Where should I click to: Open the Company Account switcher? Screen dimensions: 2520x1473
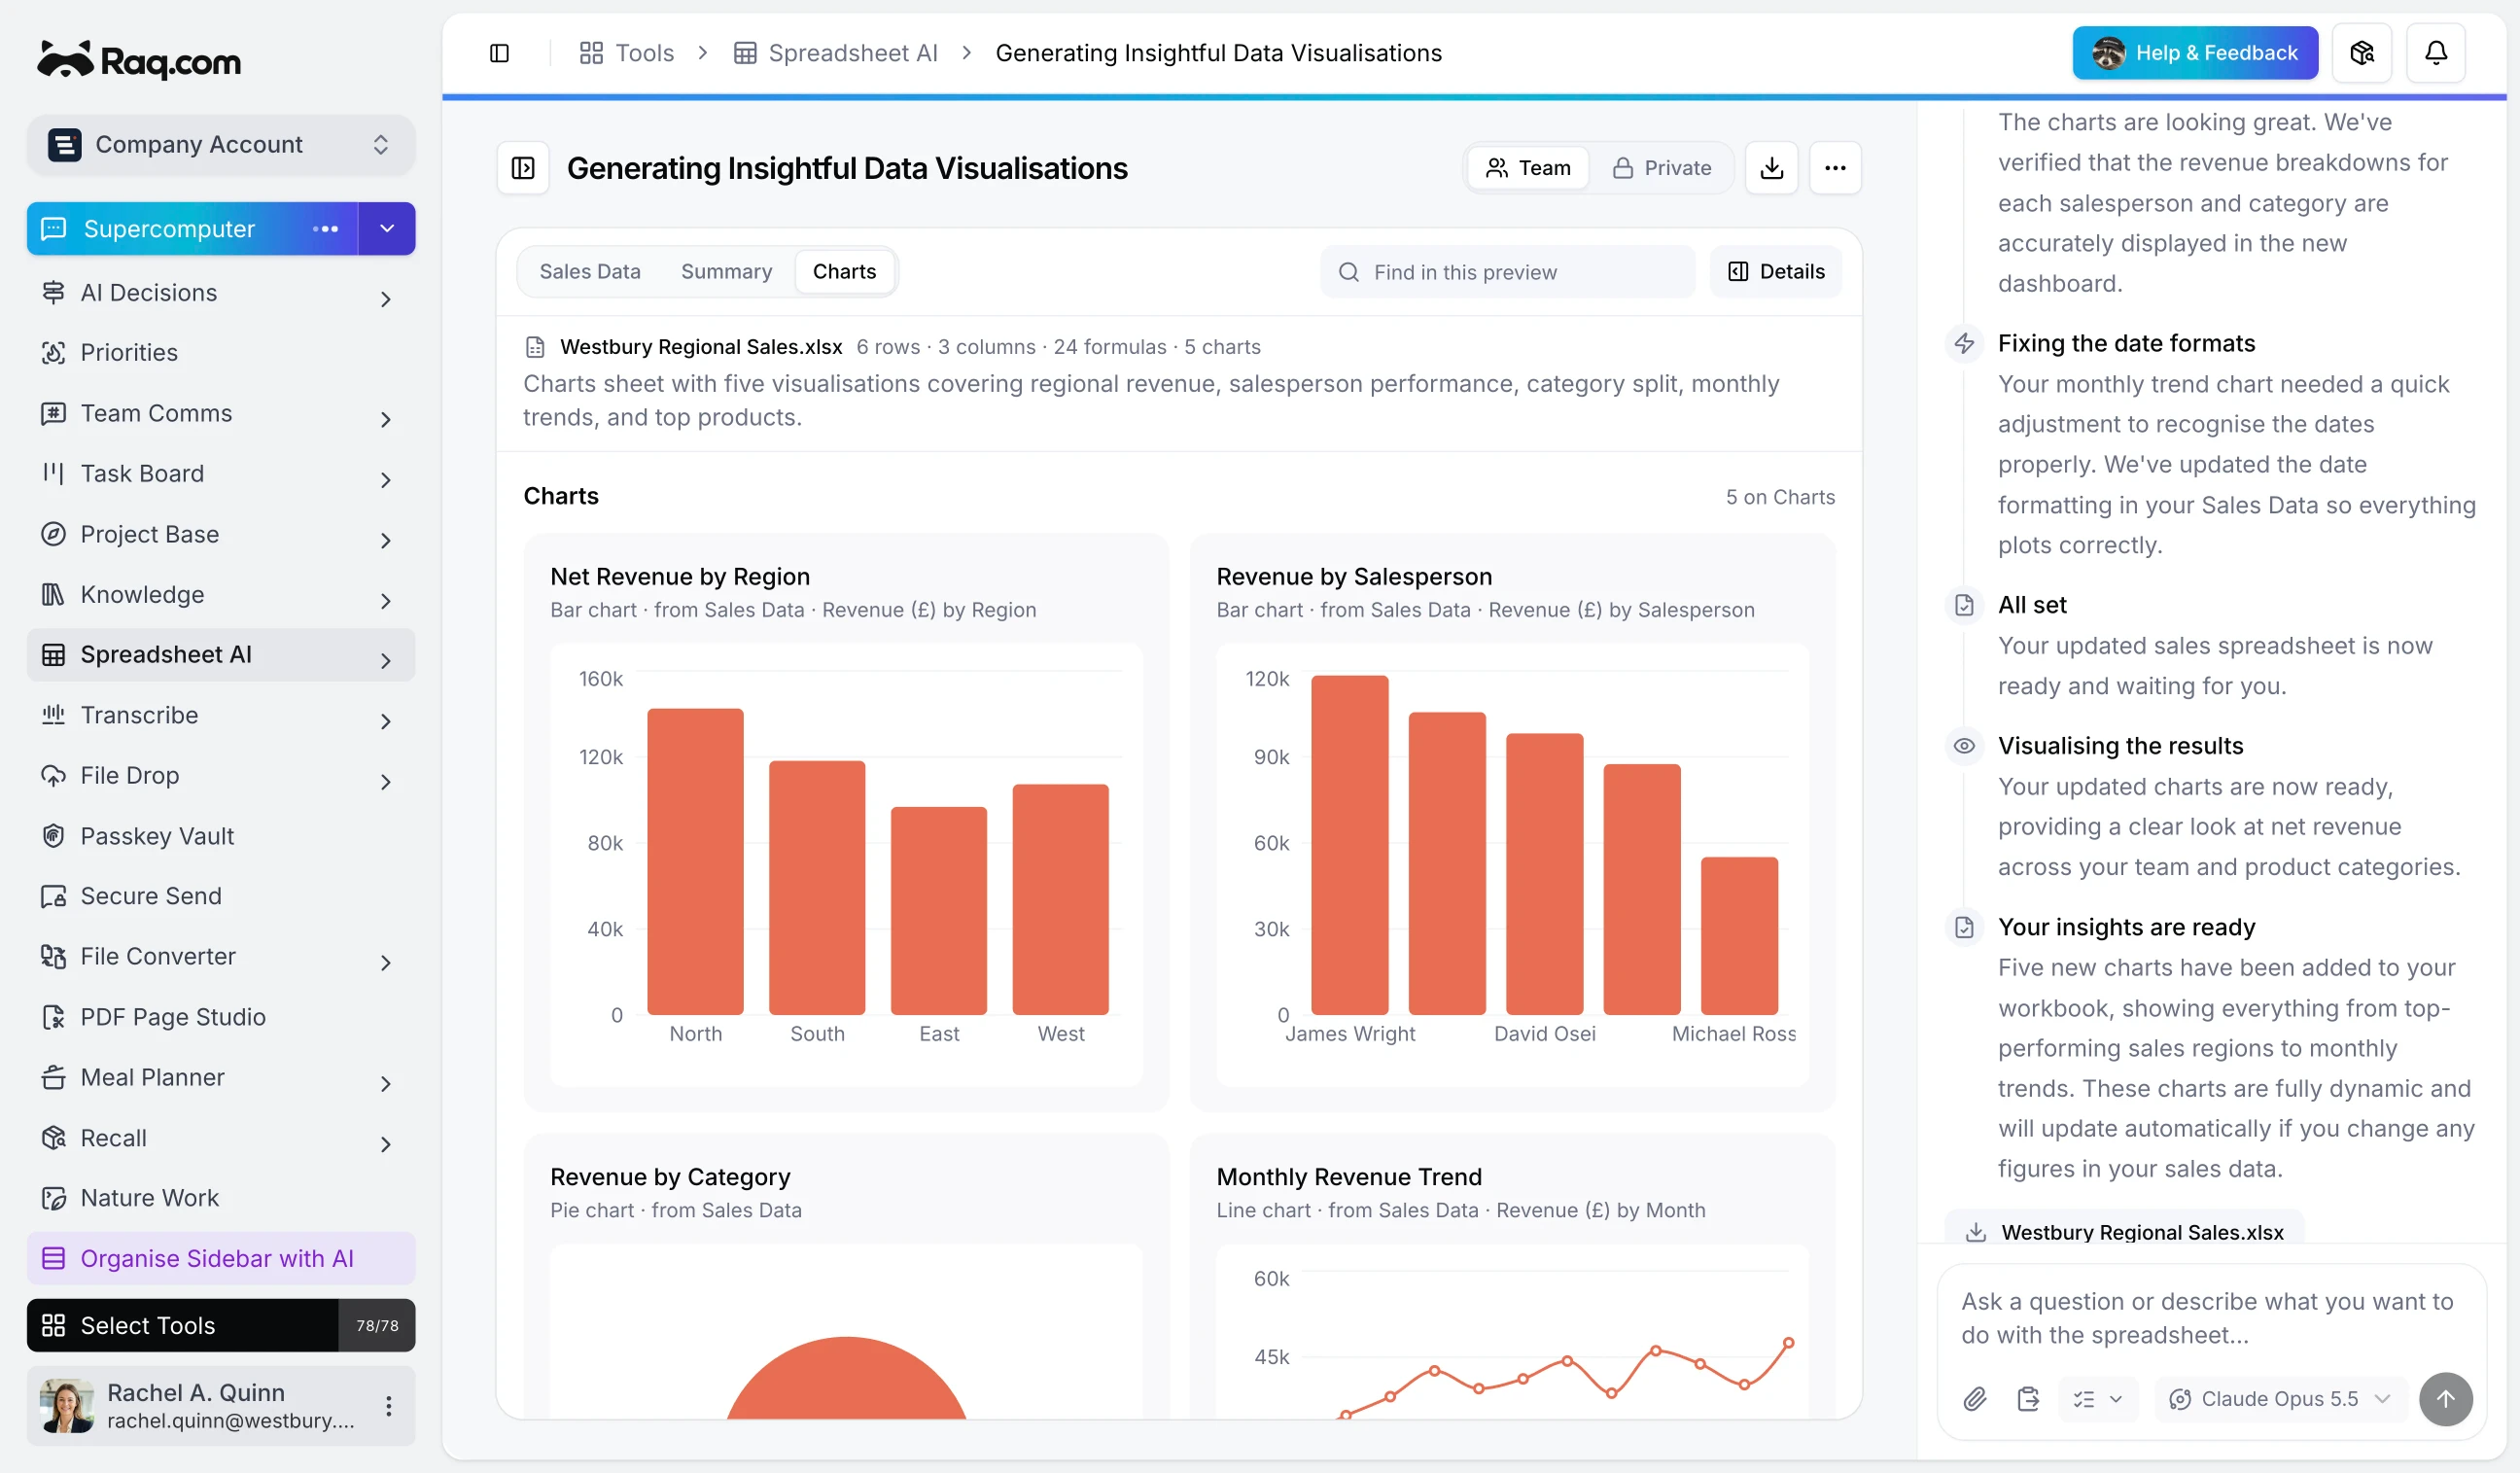tap(221, 145)
